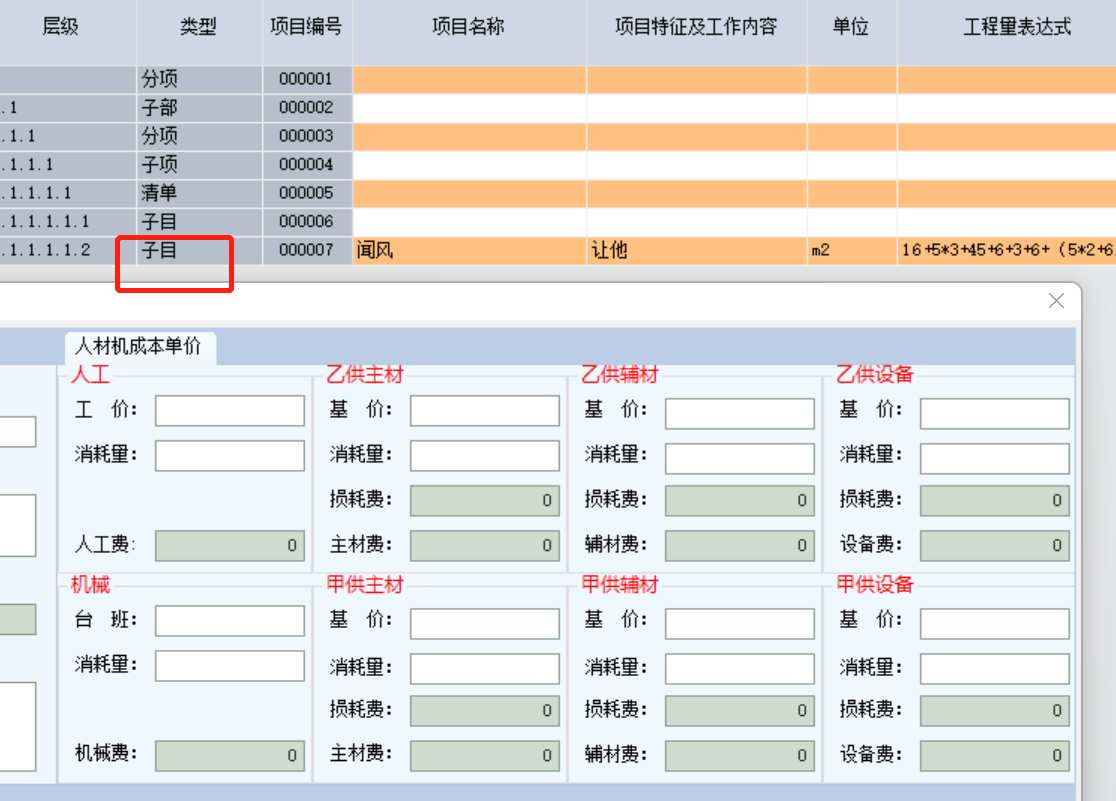Image resolution: width=1116 pixels, height=801 pixels.
Task: Click the 闻风 project name cell
Action: coord(469,250)
